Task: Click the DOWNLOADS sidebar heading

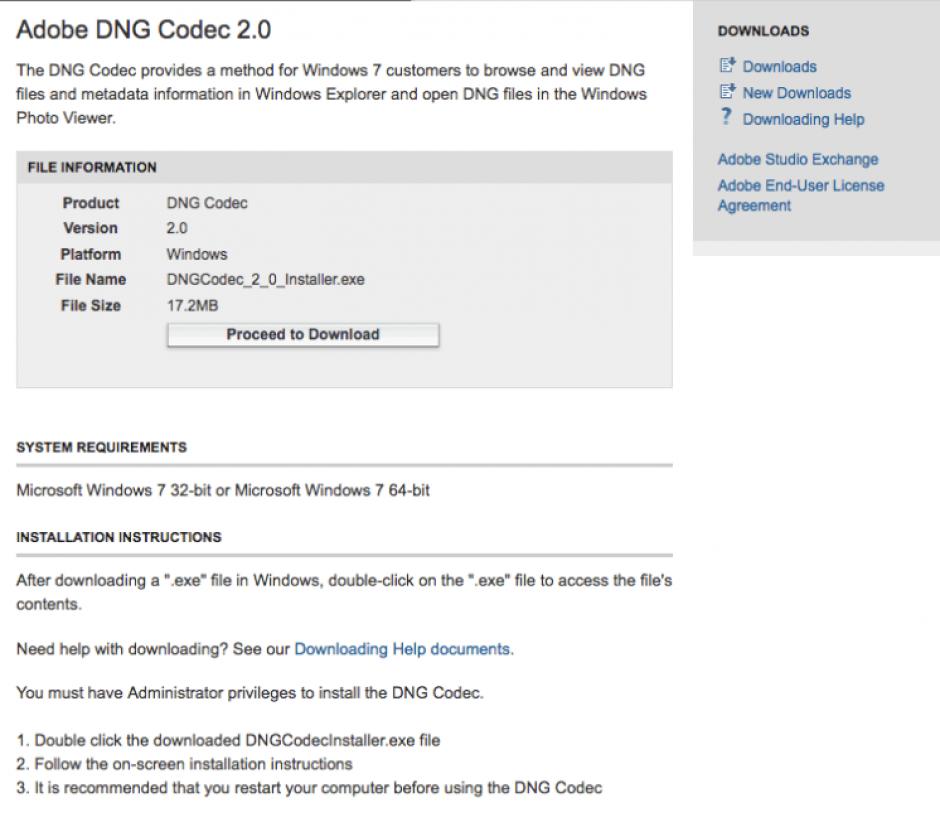Action: (x=763, y=31)
